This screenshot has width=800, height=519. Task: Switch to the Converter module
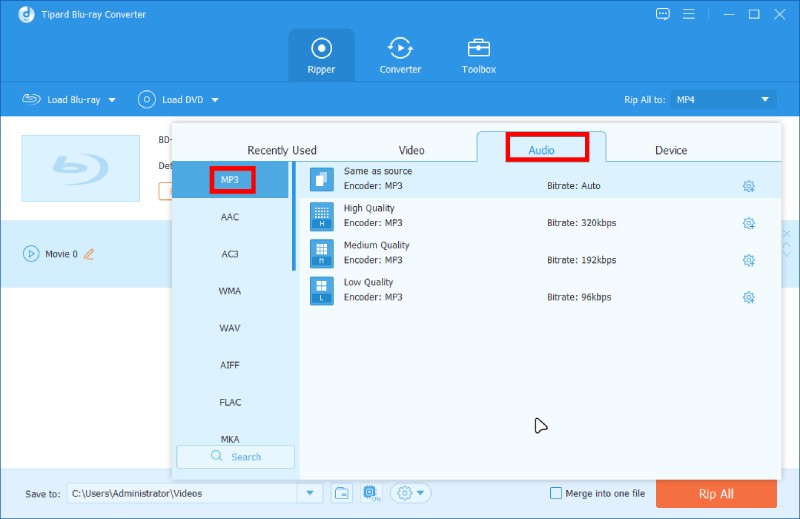point(400,56)
